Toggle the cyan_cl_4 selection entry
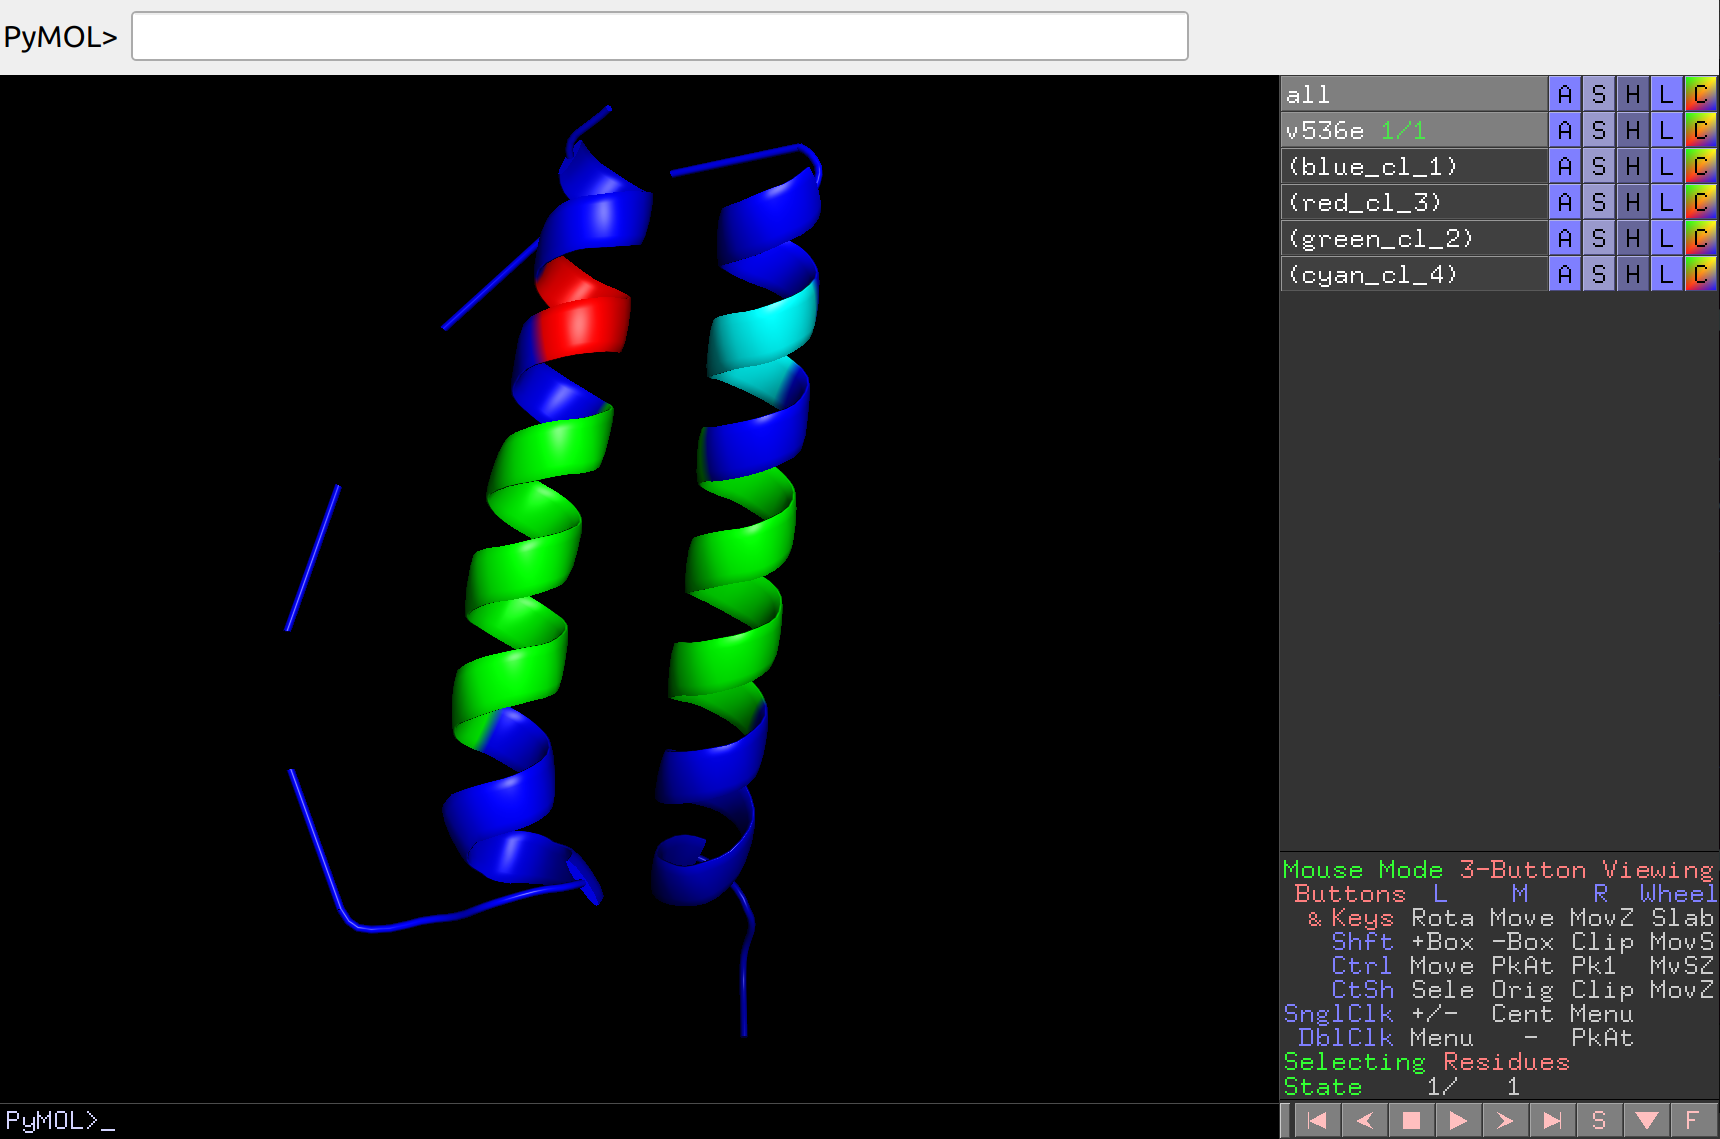Image resolution: width=1720 pixels, height=1139 pixels. click(1413, 274)
